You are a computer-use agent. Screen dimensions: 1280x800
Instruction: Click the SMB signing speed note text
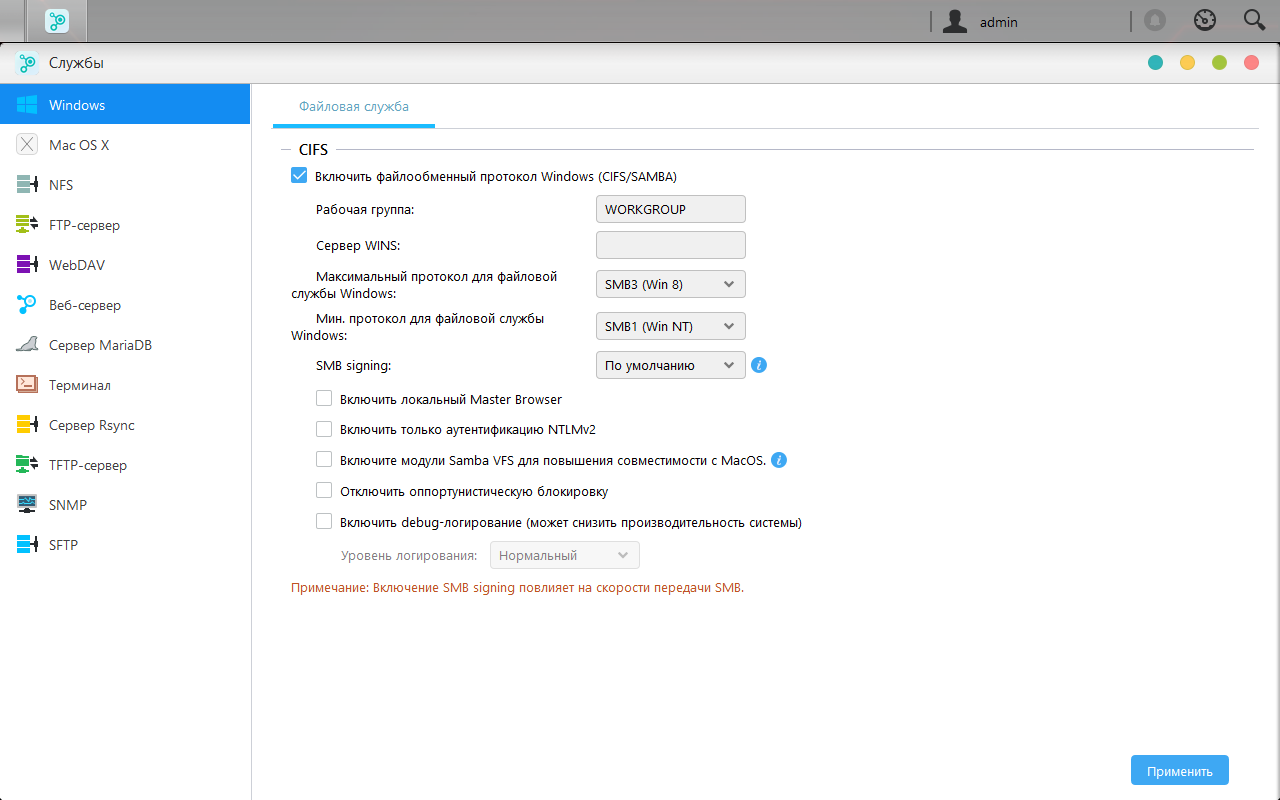tap(517, 588)
